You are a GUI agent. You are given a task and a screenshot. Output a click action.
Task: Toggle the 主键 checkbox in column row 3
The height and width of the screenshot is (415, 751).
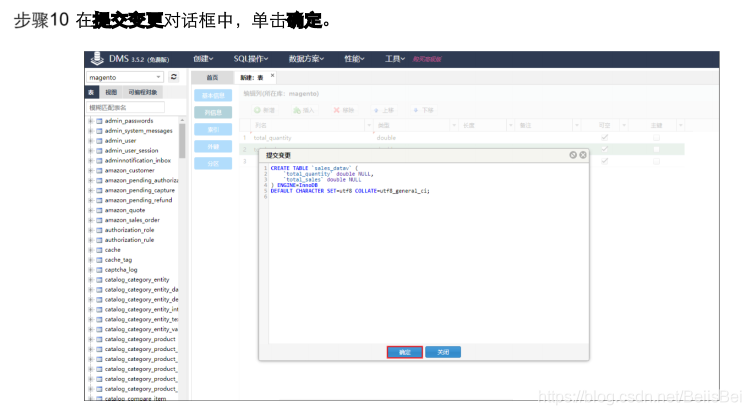click(656, 161)
